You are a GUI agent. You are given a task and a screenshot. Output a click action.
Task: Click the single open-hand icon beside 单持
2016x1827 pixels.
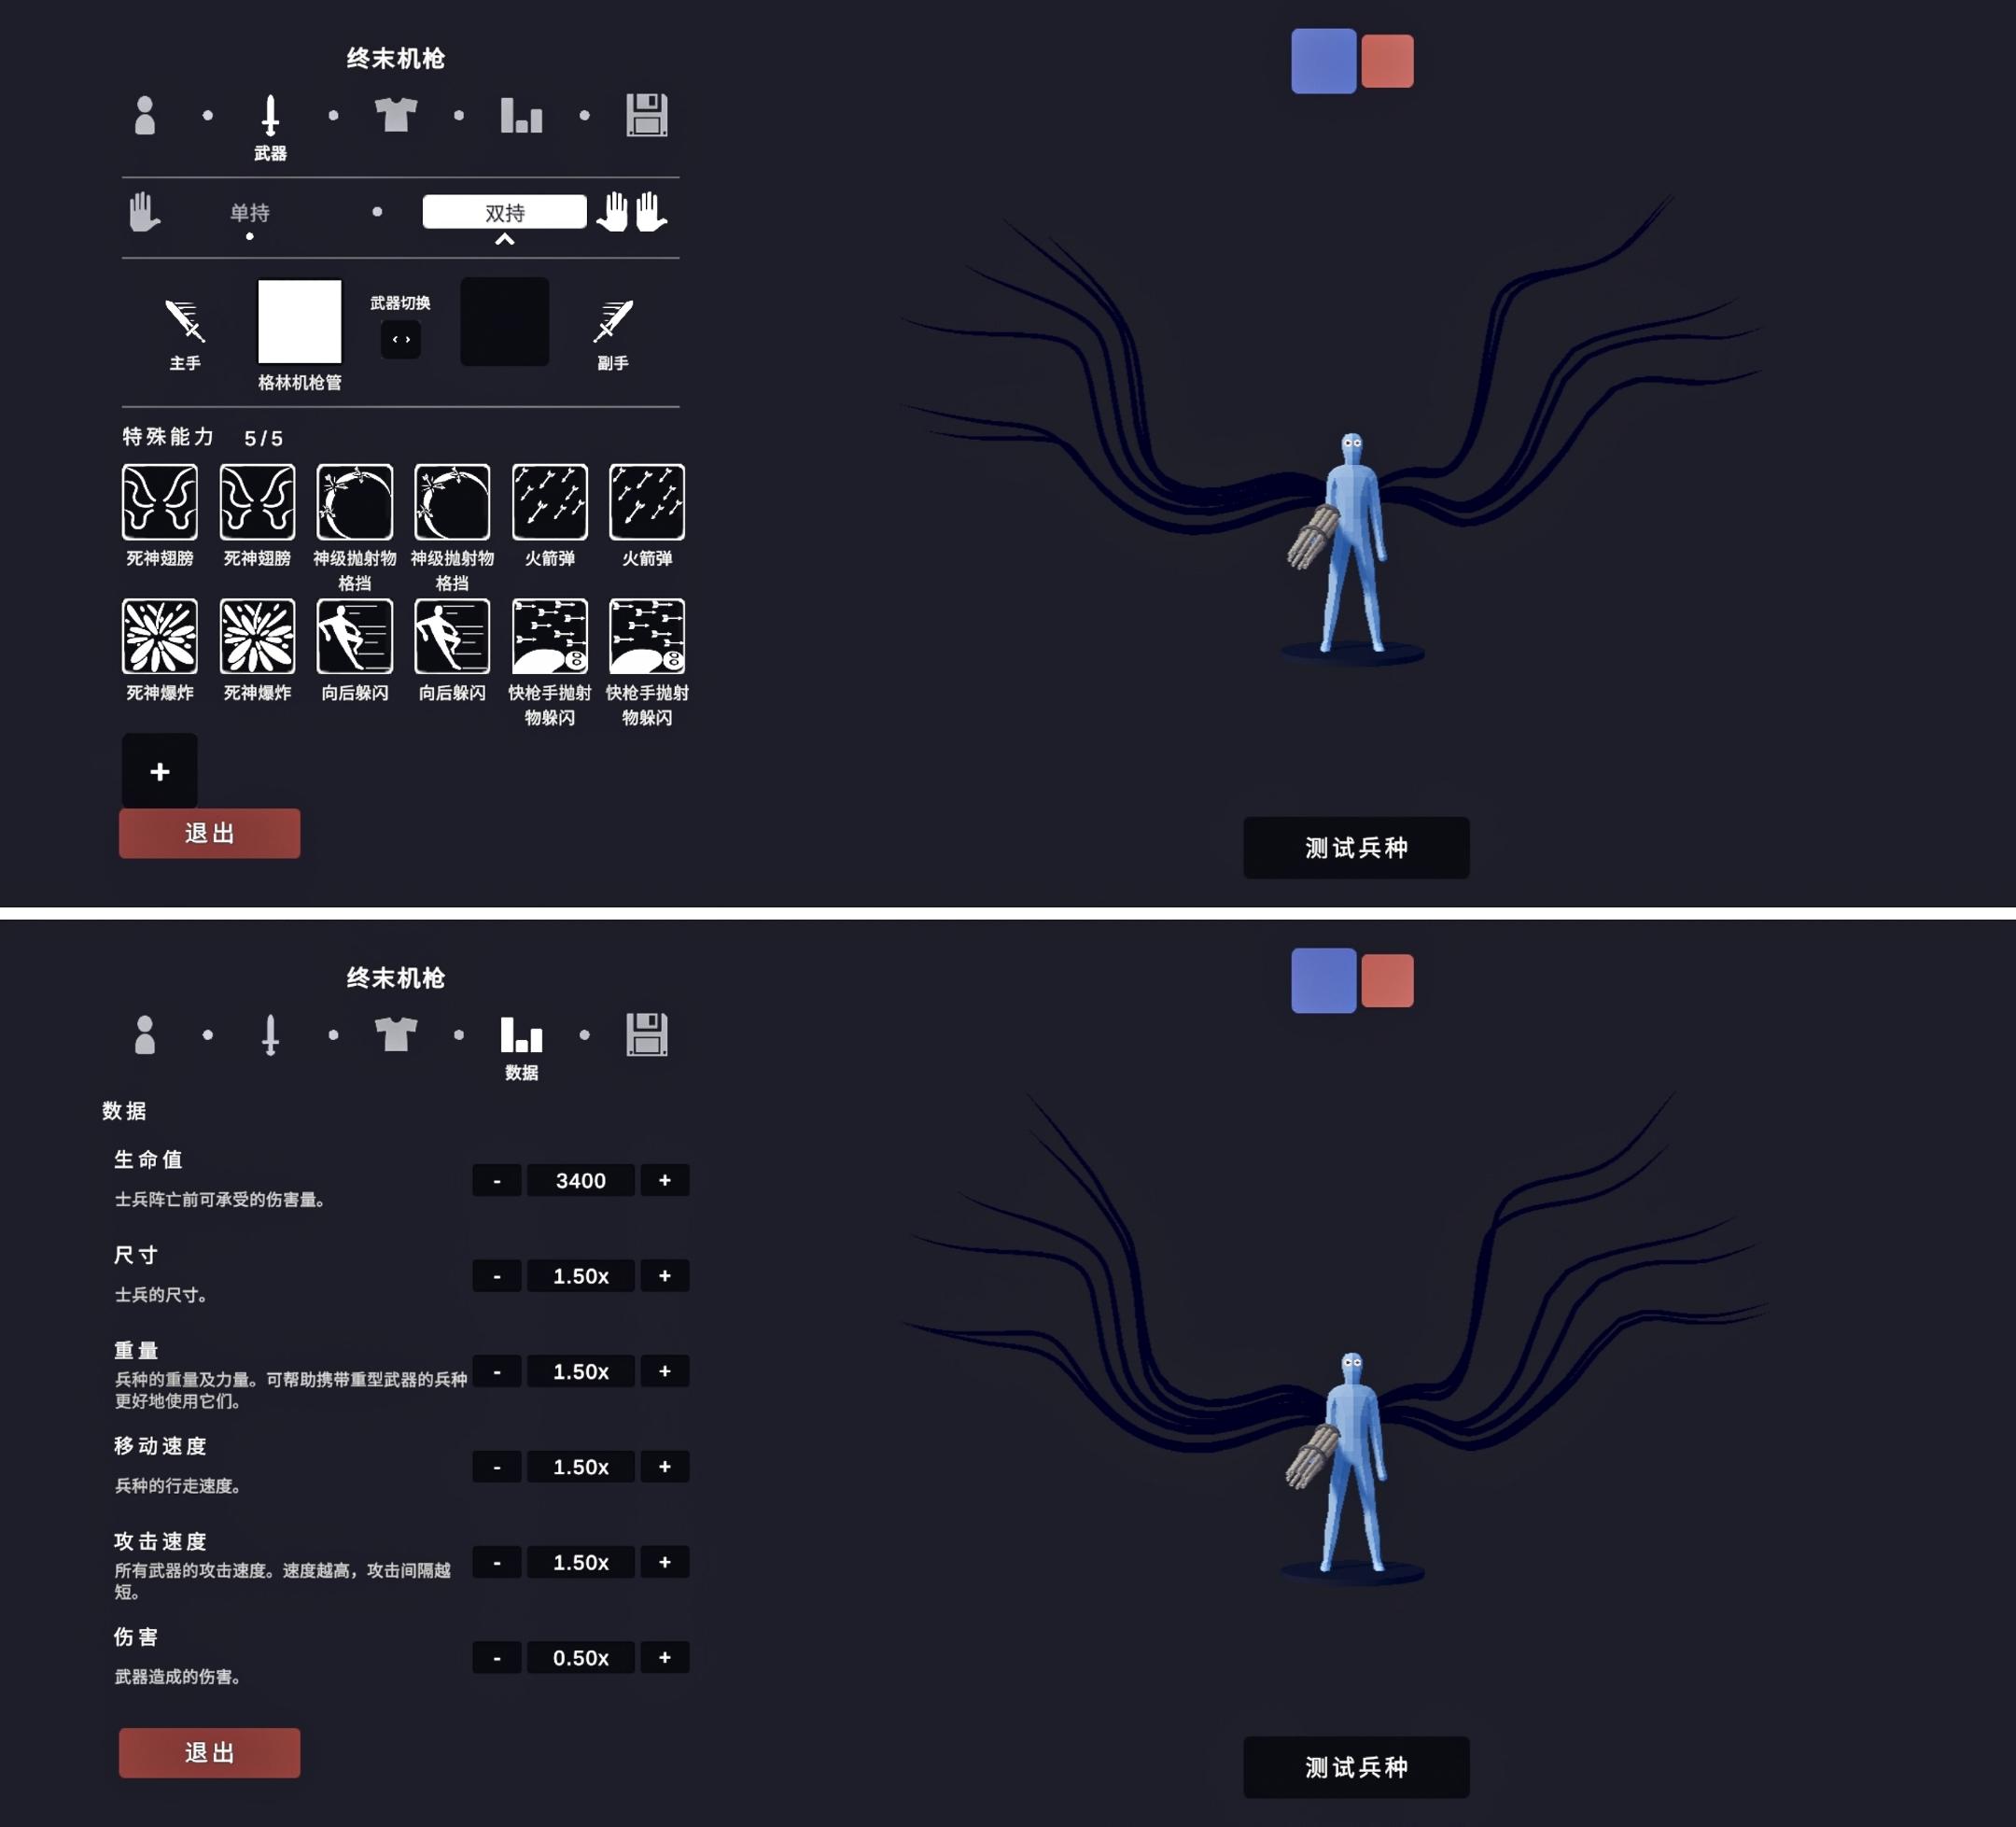pos(144,212)
